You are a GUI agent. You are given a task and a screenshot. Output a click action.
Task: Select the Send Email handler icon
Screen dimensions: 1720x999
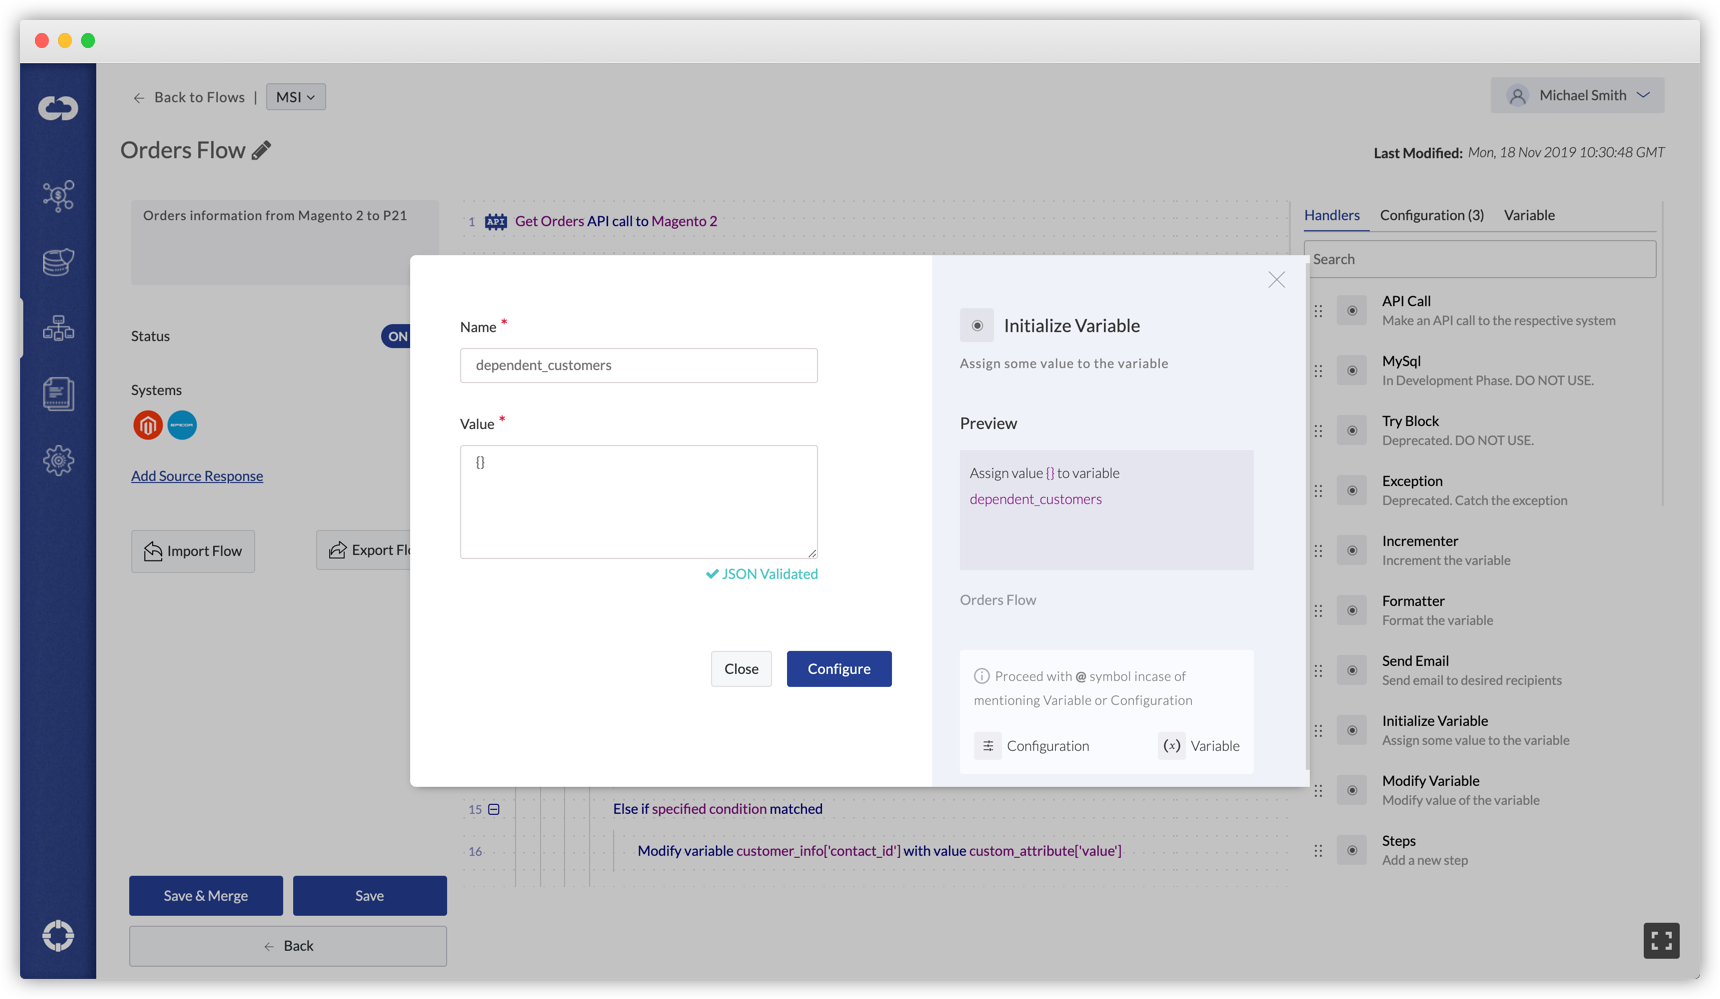[1352, 671]
